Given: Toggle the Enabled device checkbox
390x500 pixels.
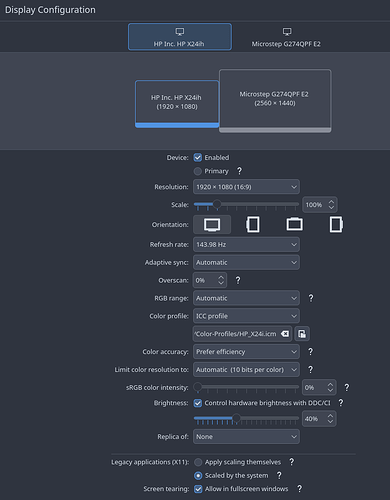Looking at the screenshot, I should [198, 157].
